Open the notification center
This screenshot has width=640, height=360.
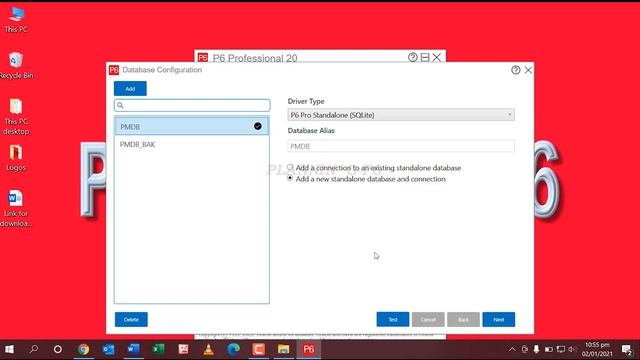[627, 349]
